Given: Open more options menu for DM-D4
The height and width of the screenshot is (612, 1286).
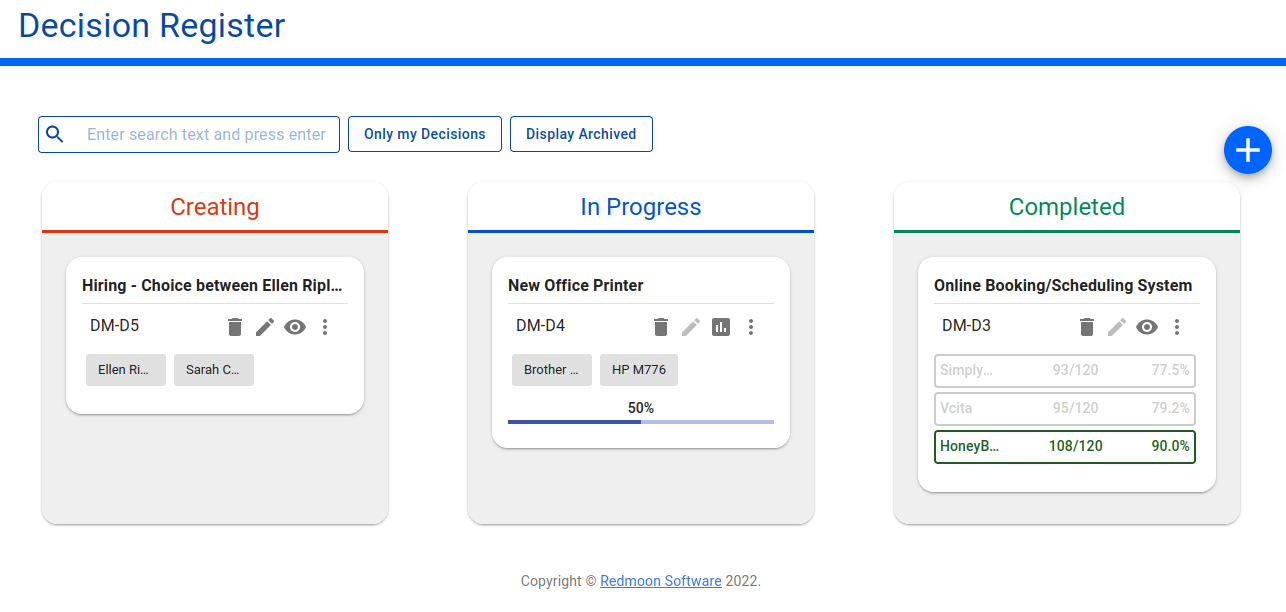Looking at the screenshot, I should (x=751, y=327).
